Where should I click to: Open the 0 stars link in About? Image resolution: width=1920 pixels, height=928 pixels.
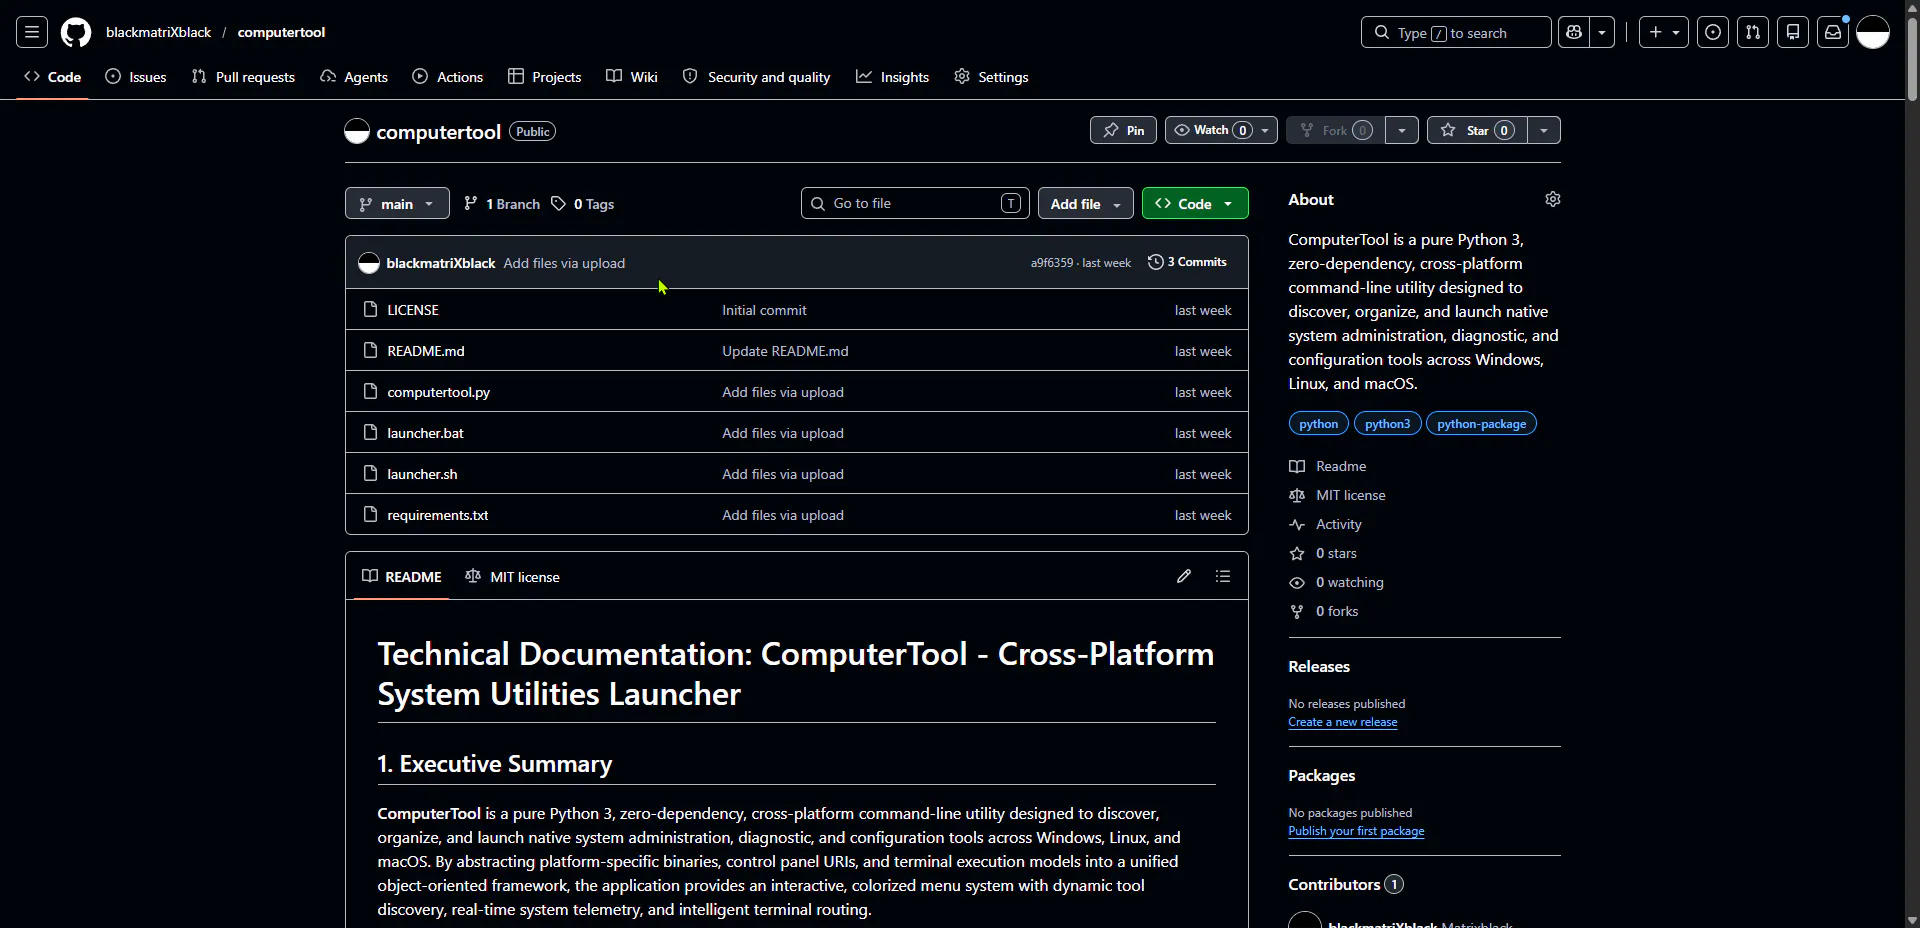(1336, 553)
